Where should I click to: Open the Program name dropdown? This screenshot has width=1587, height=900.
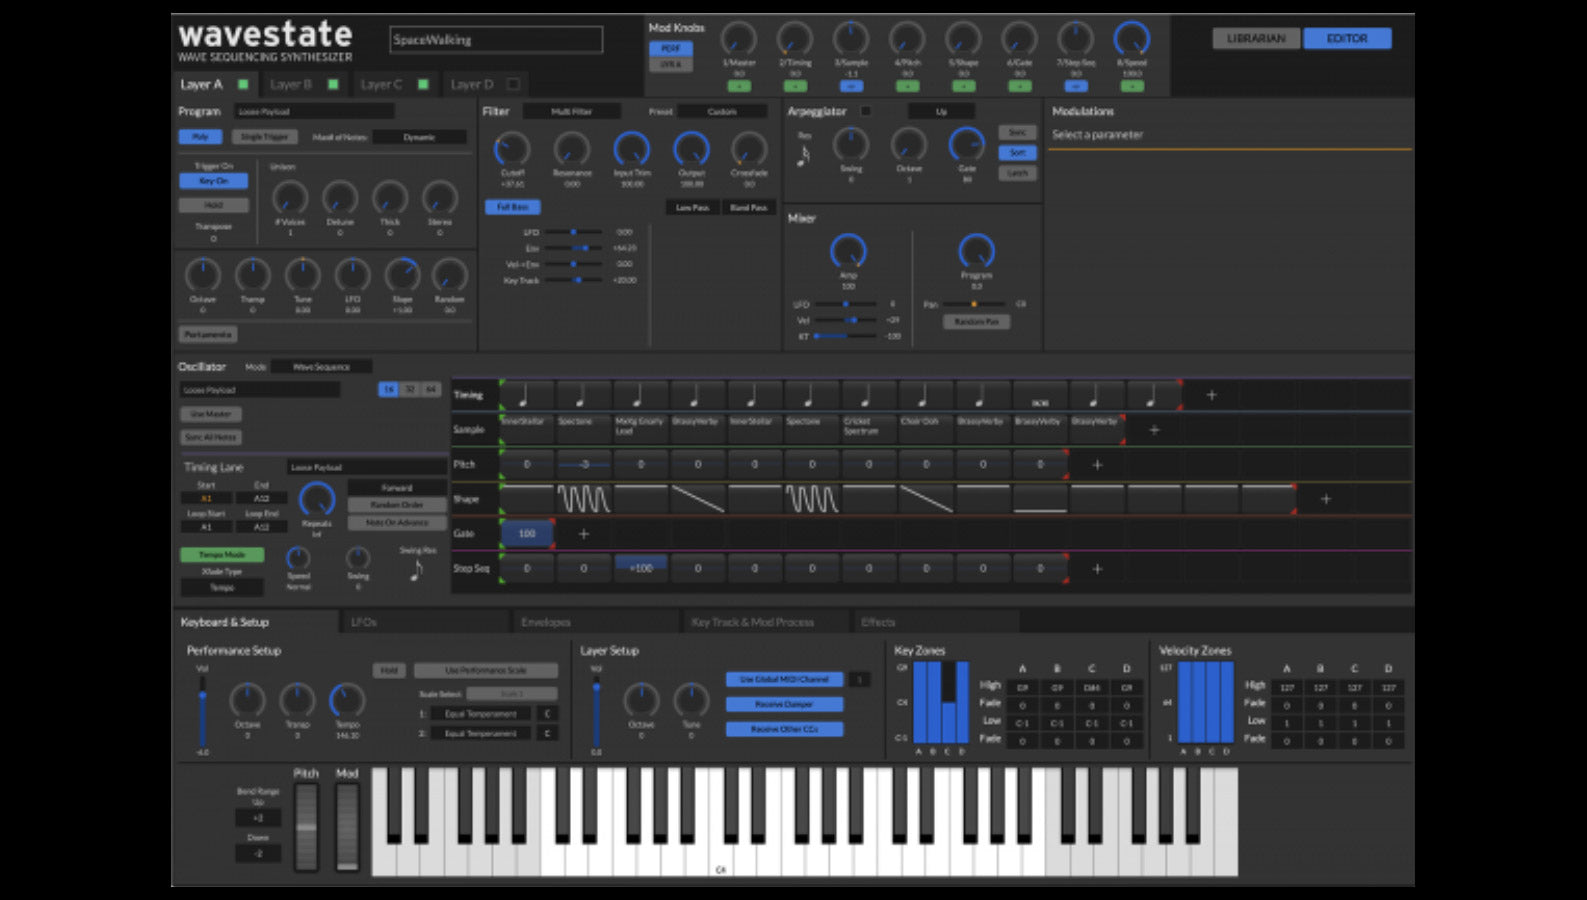coord(314,112)
